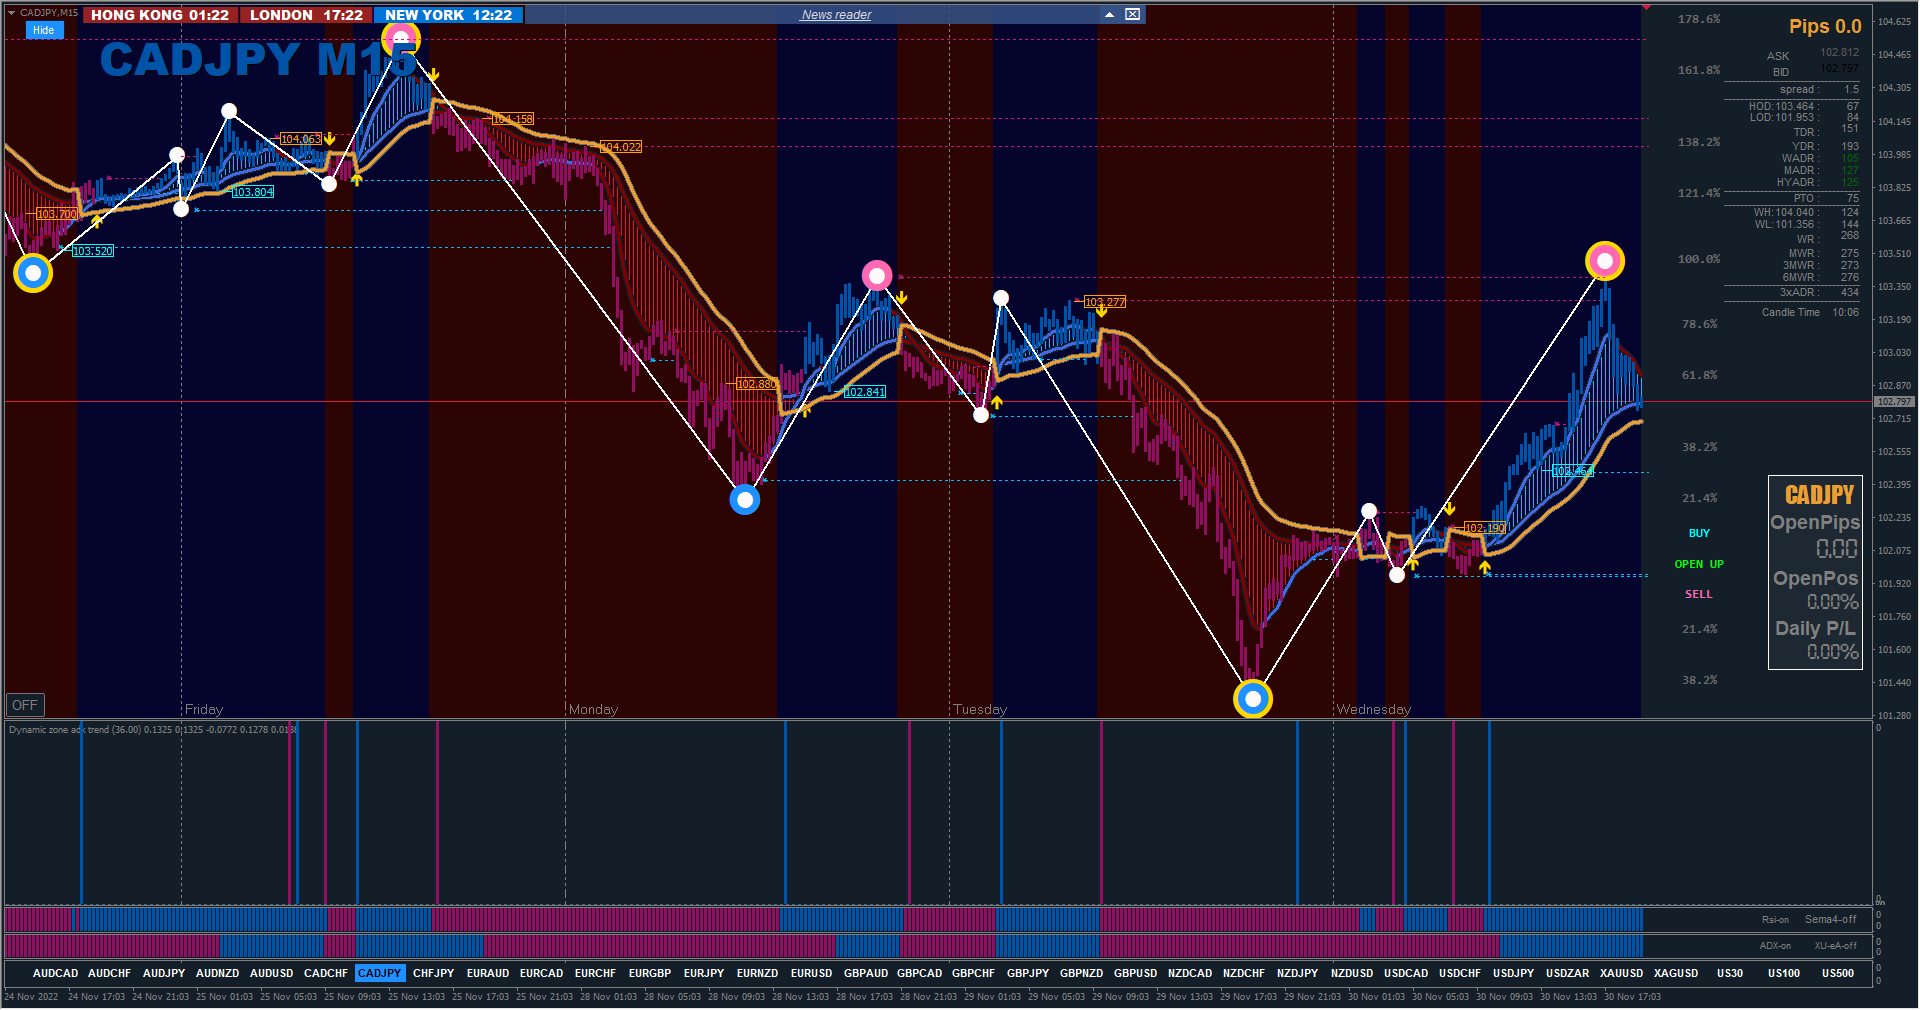This screenshot has width=1920, height=1010.
Task: Click the Hide button
Action: pyautogui.click(x=43, y=30)
